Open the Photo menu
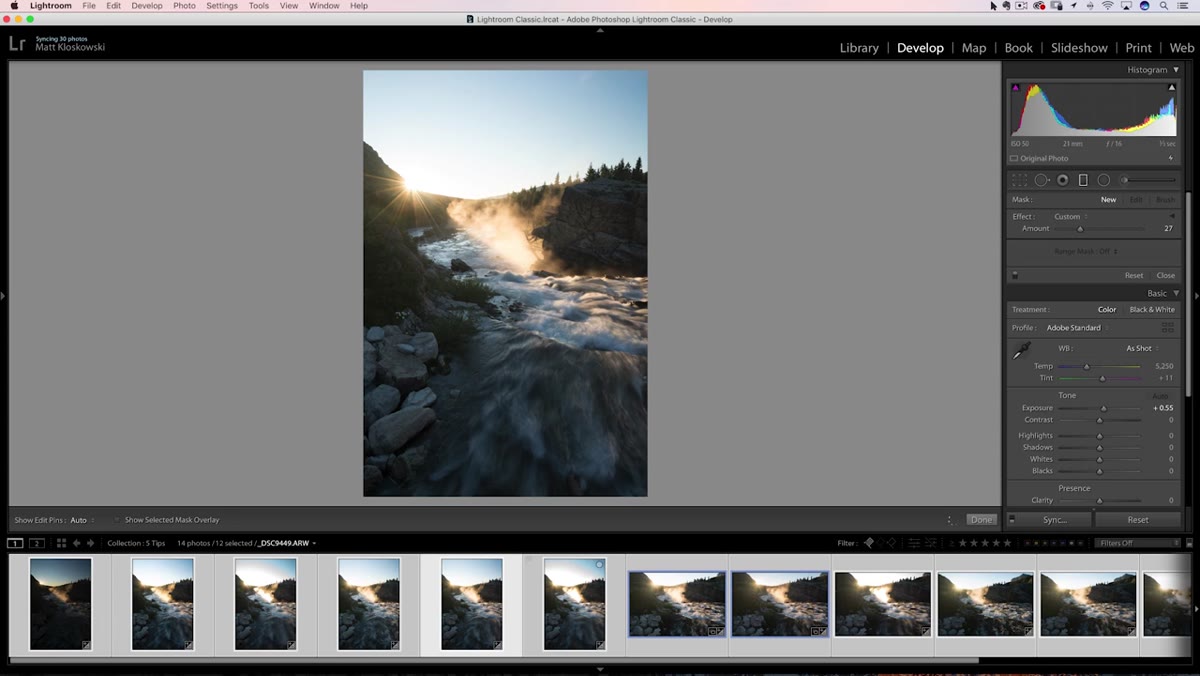The width and height of the screenshot is (1200, 676). pyautogui.click(x=184, y=6)
